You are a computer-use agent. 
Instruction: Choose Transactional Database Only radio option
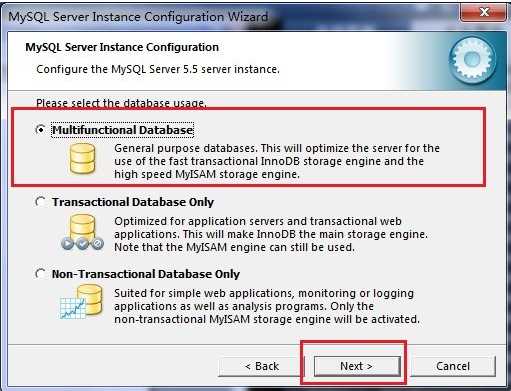40,202
